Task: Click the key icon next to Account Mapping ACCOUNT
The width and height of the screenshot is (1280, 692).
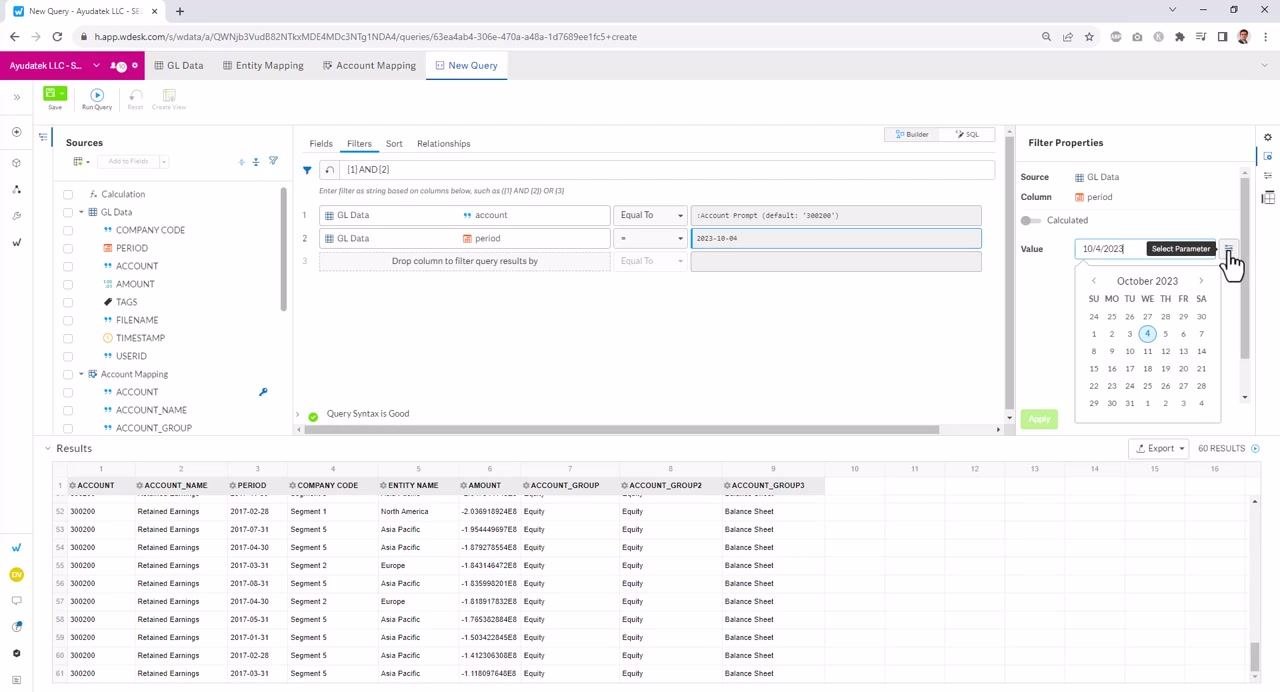Action: click(x=263, y=392)
